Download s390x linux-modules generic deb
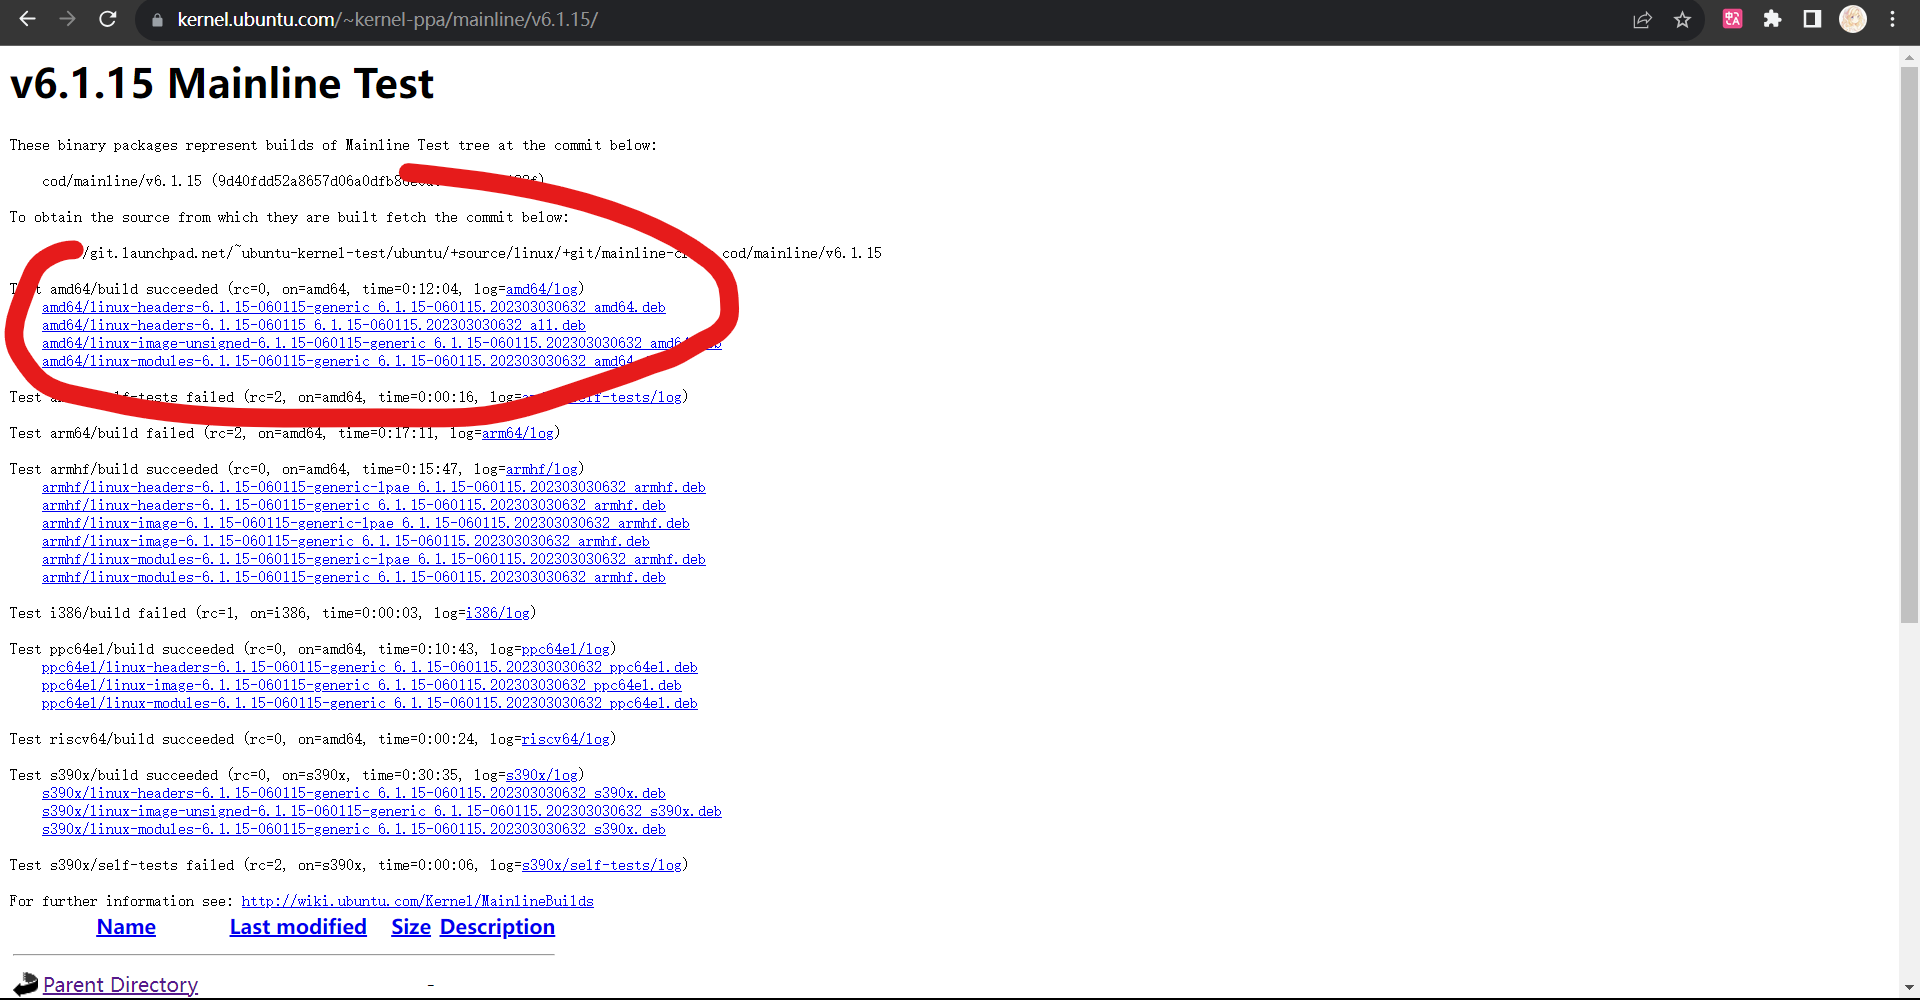 pos(353,829)
